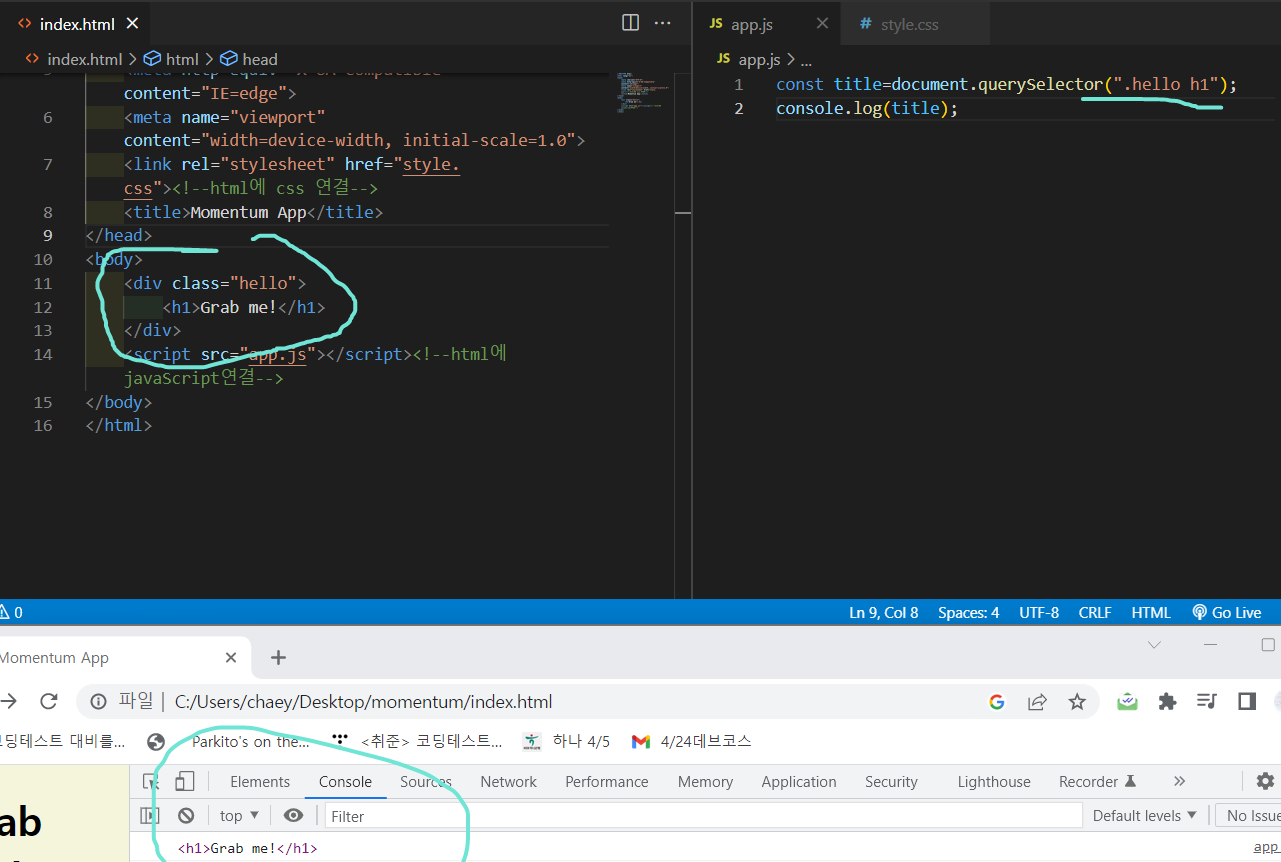Bookmark this page with star icon

click(1077, 702)
